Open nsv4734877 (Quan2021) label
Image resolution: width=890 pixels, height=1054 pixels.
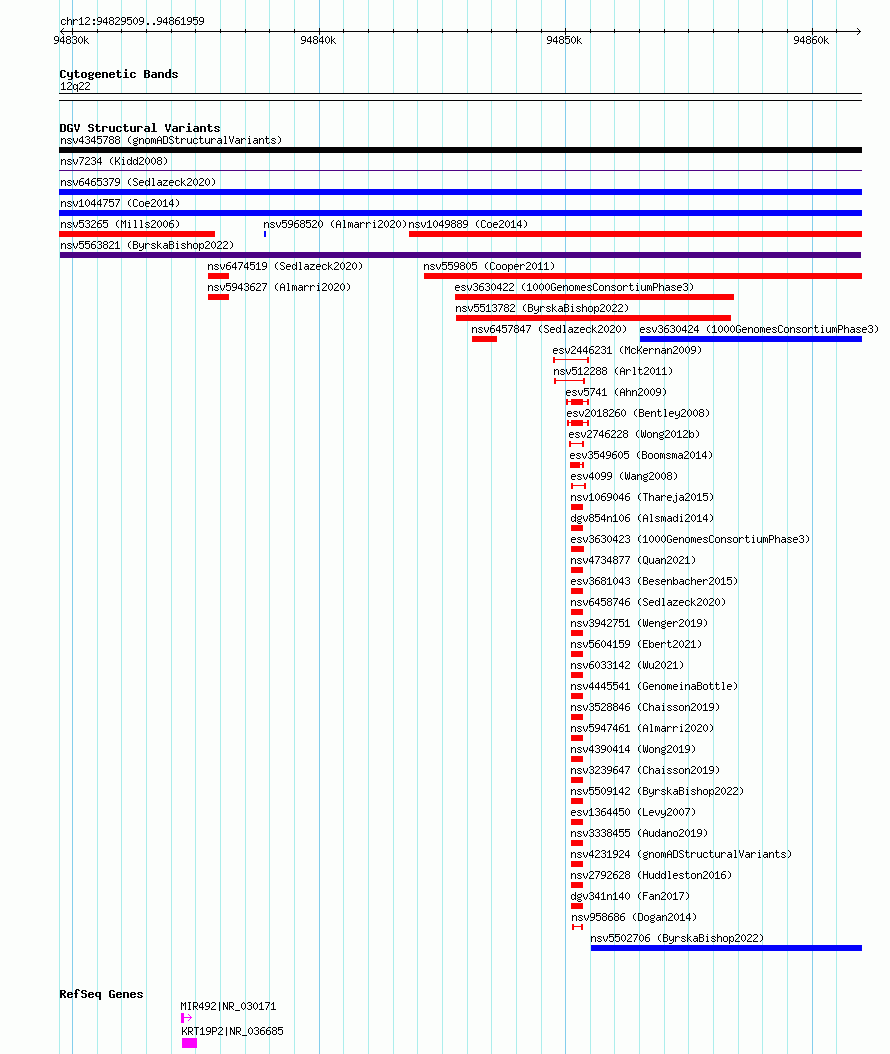(633, 560)
